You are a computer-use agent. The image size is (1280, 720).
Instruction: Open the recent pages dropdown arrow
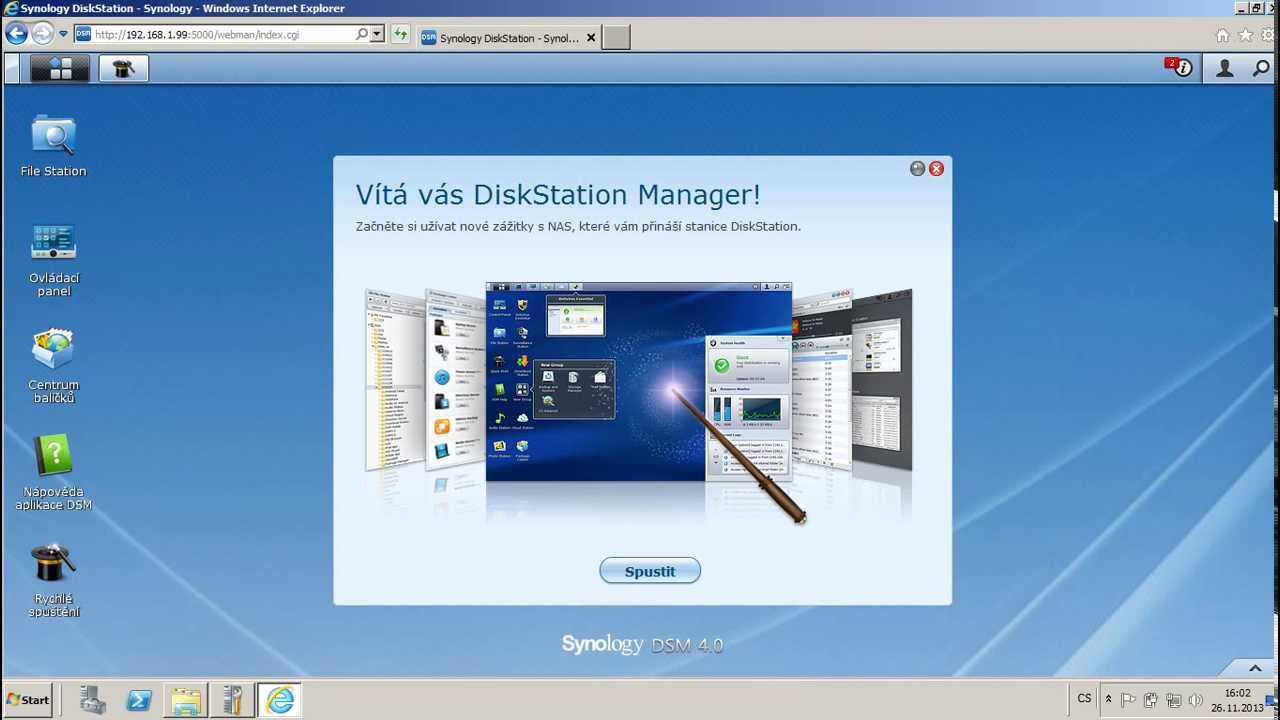coord(63,34)
